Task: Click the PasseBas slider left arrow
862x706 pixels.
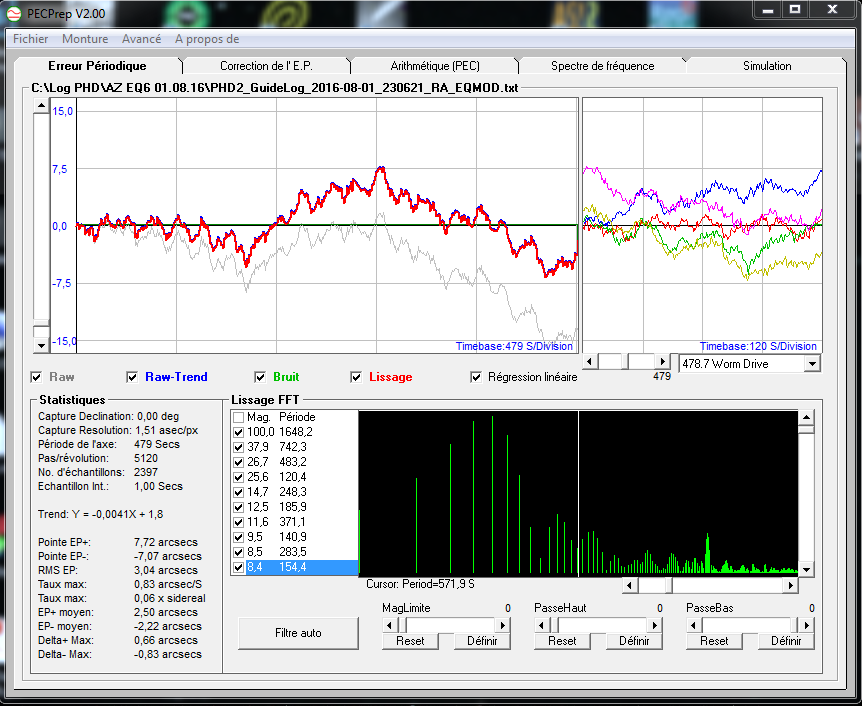Action: tap(694, 625)
